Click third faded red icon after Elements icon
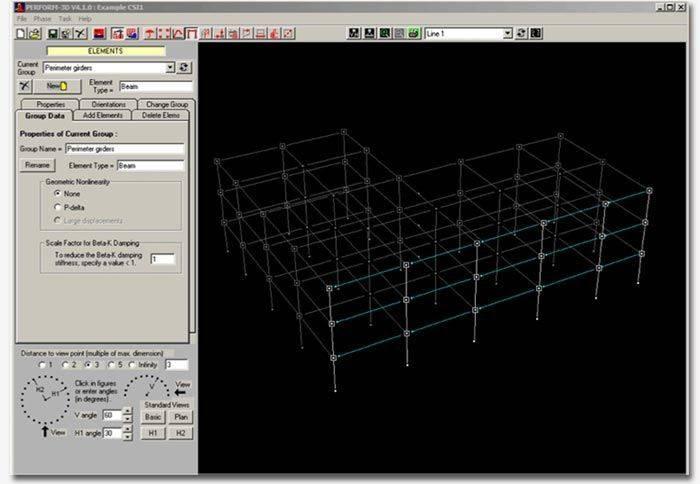Viewport: 700px width, 484px height. coord(233,33)
